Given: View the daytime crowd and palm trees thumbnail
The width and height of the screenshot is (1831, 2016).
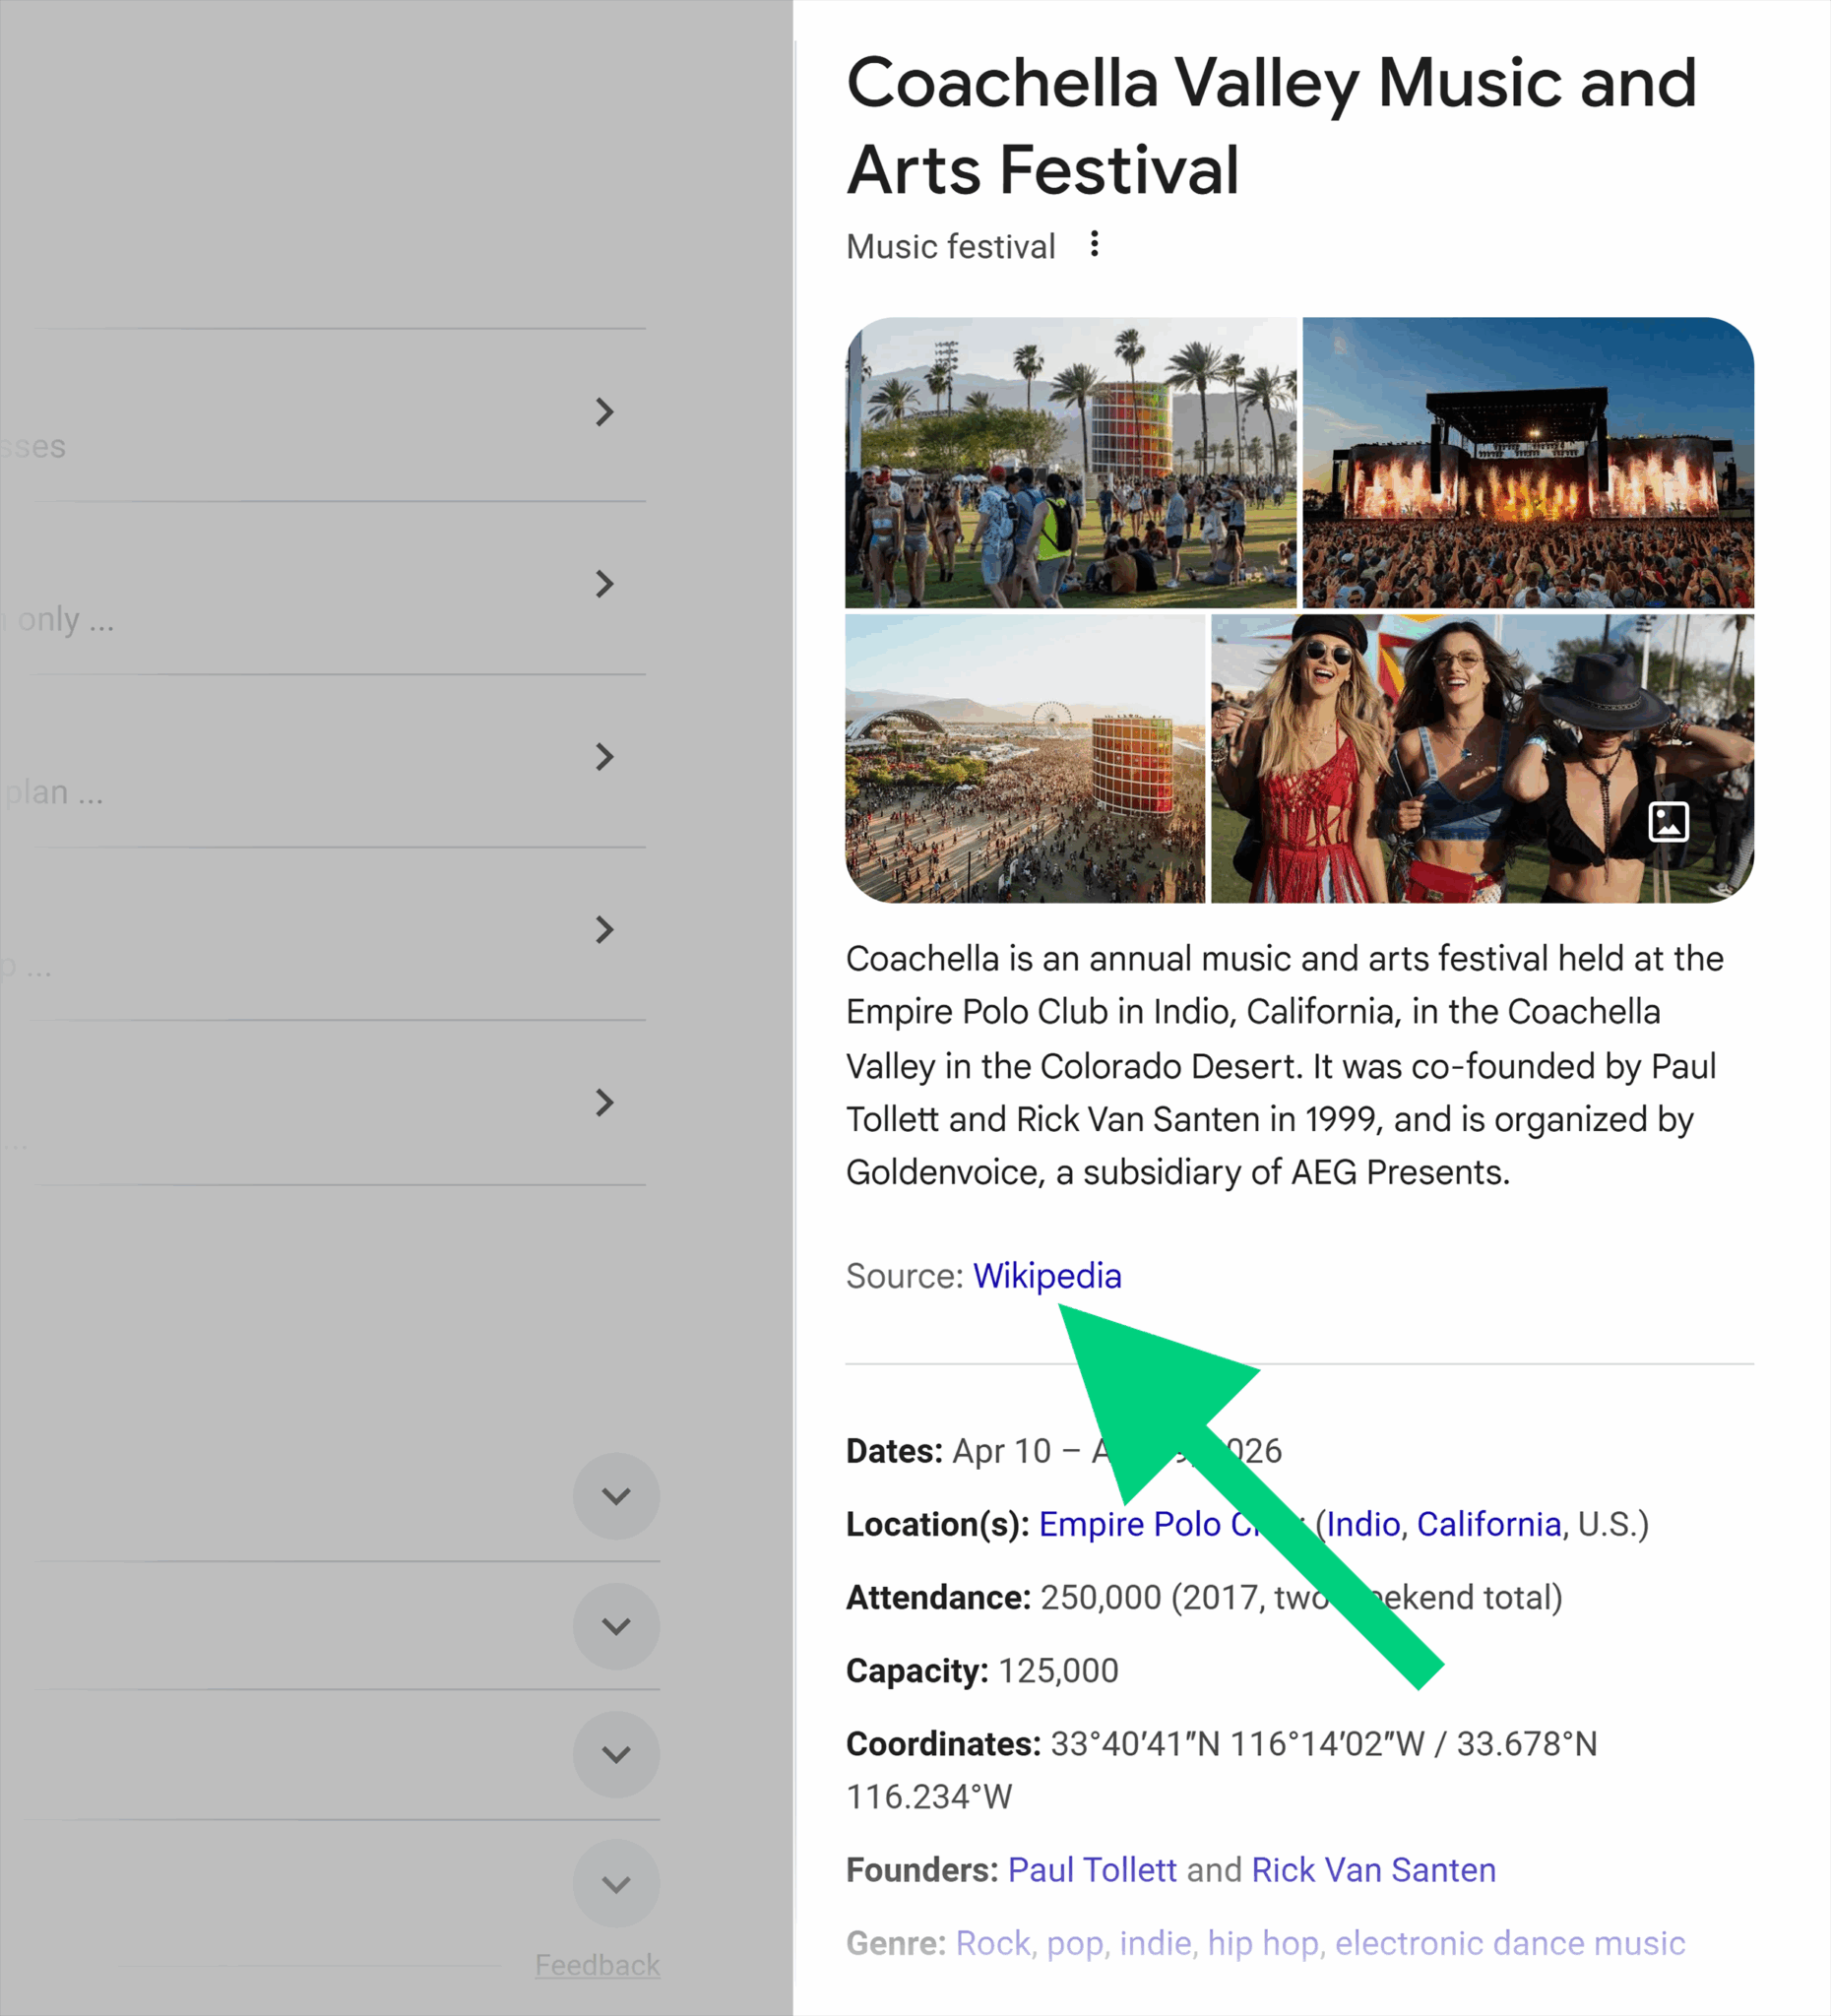Looking at the screenshot, I should [1070, 460].
